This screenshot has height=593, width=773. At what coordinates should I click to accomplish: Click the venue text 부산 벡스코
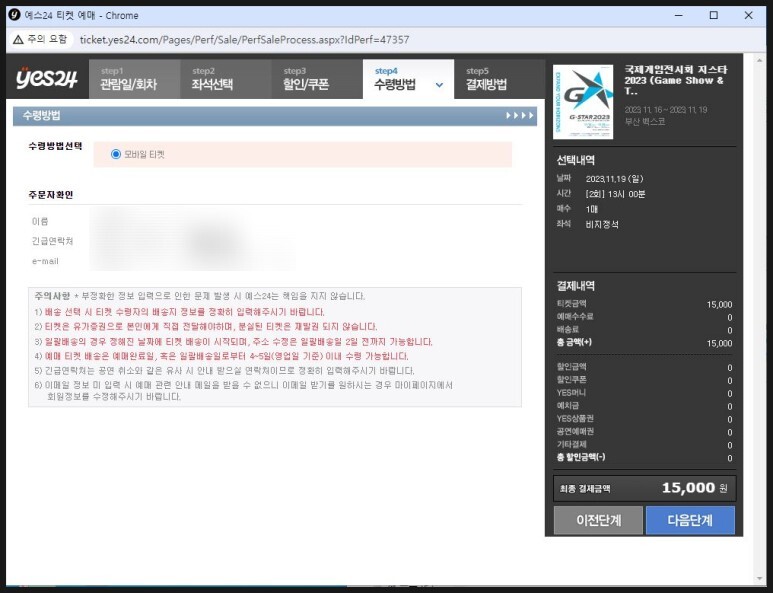coord(645,122)
